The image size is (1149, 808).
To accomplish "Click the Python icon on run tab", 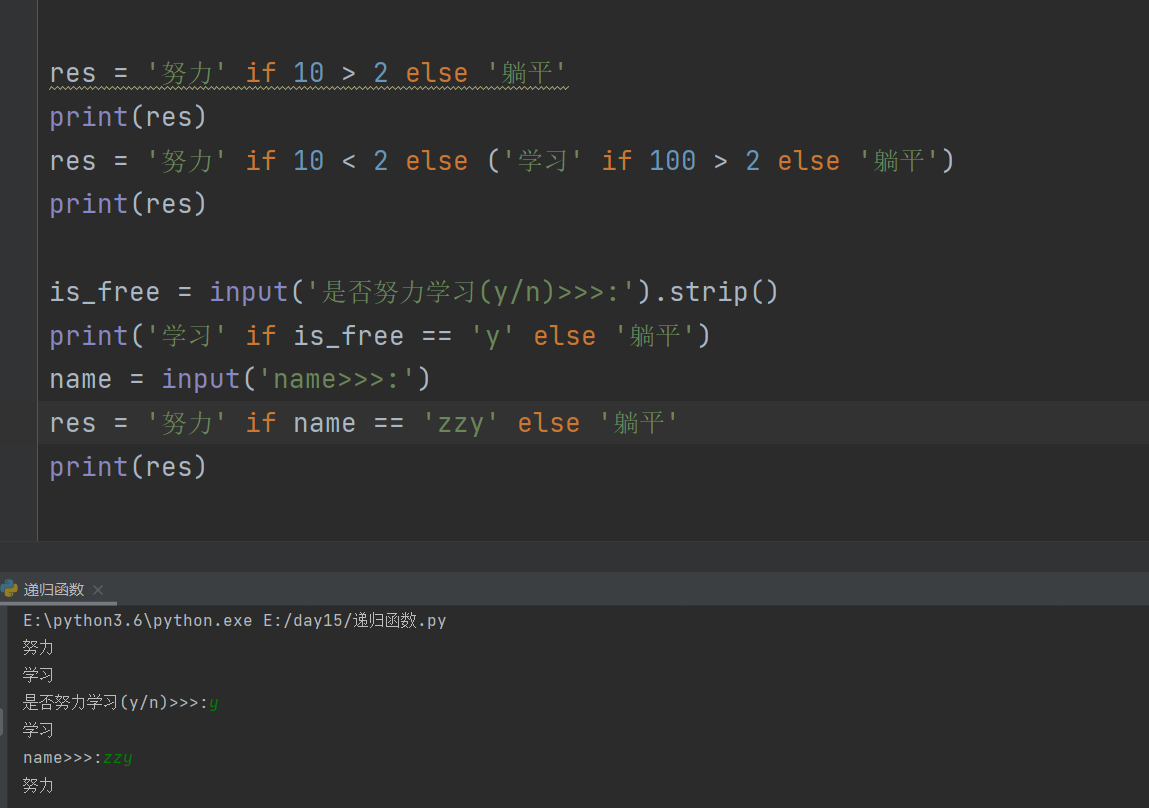I will [x=10, y=589].
